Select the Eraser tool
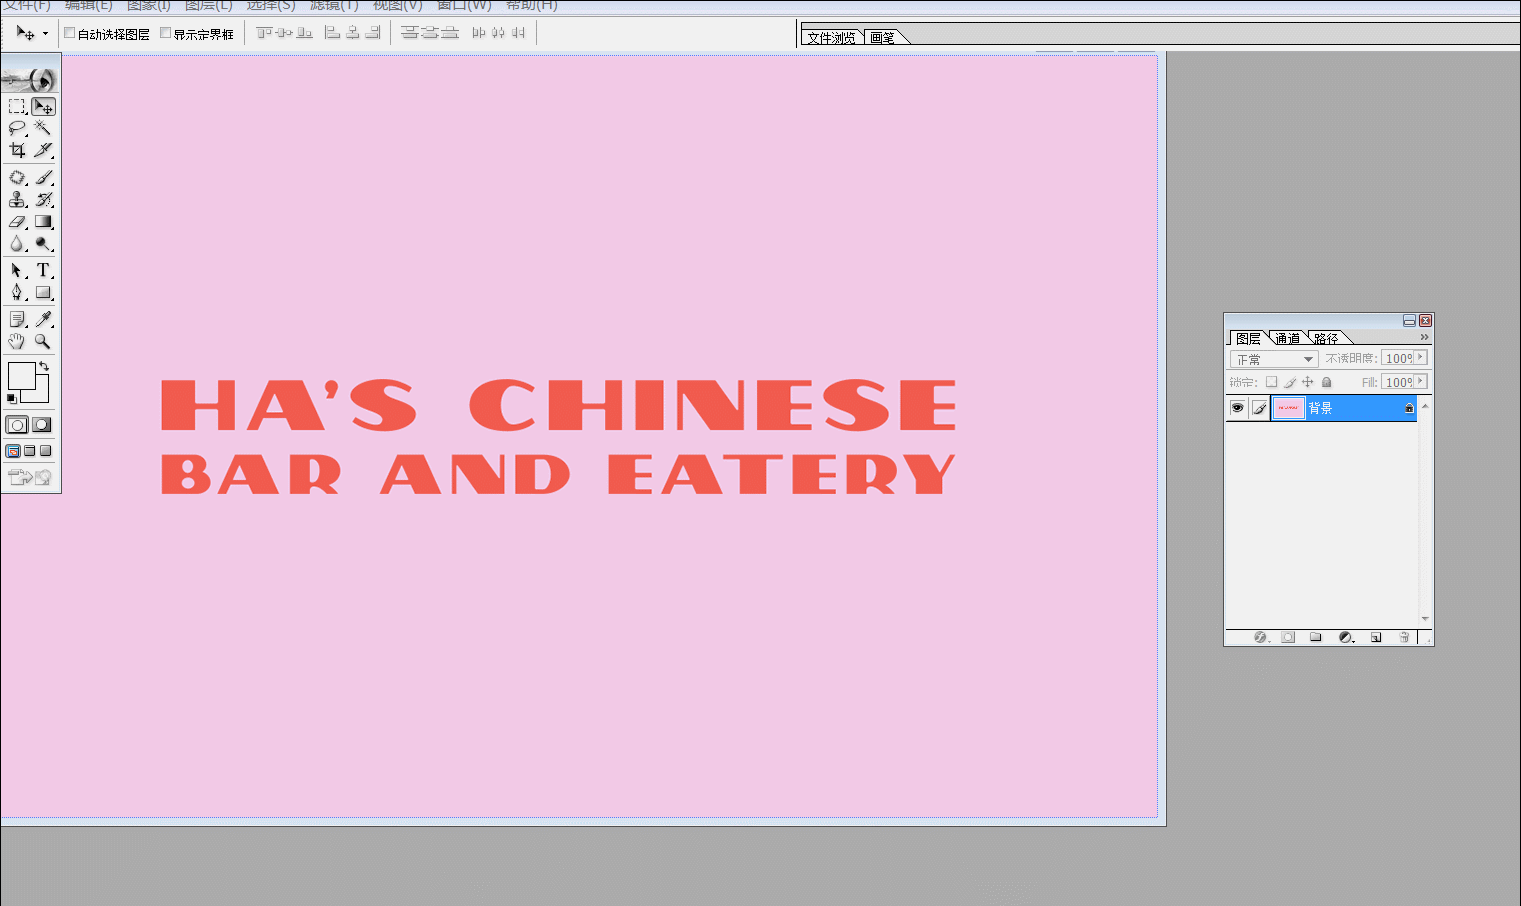The height and width of the screenshot is (906, 1521). 17,222
